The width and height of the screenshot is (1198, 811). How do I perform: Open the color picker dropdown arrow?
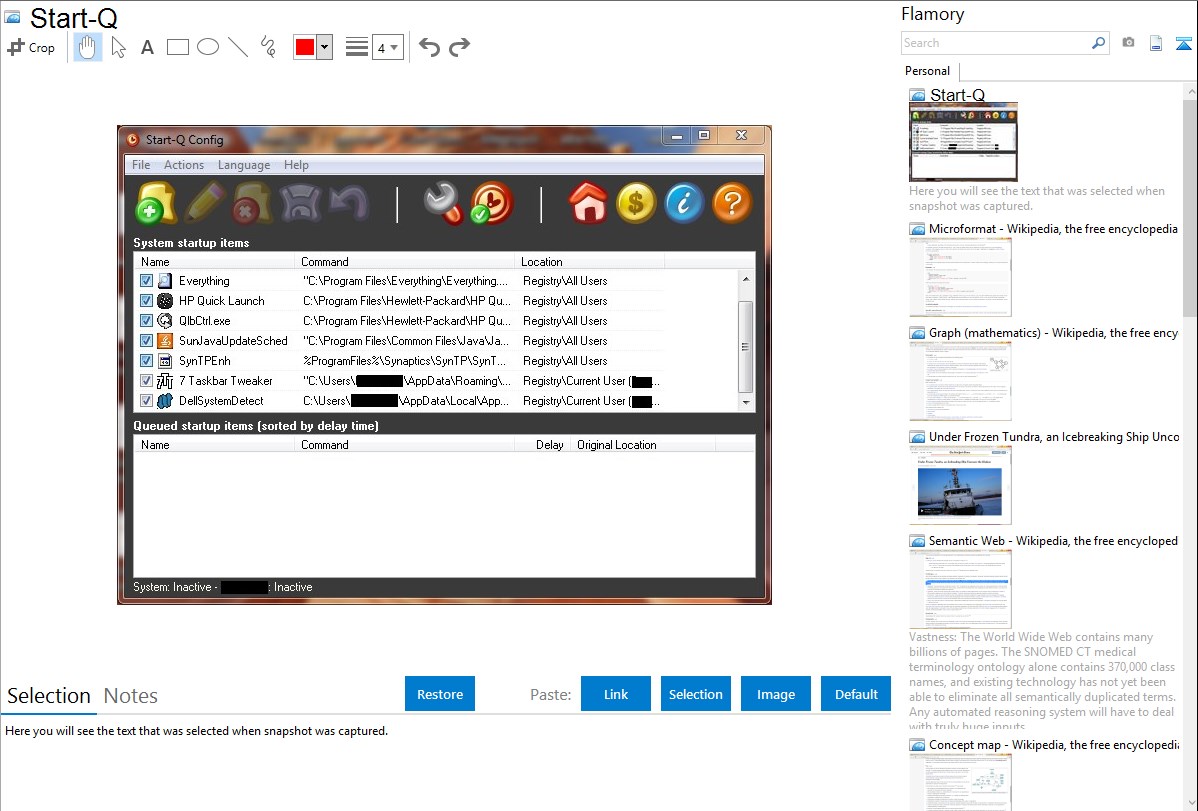click(325, 47)
